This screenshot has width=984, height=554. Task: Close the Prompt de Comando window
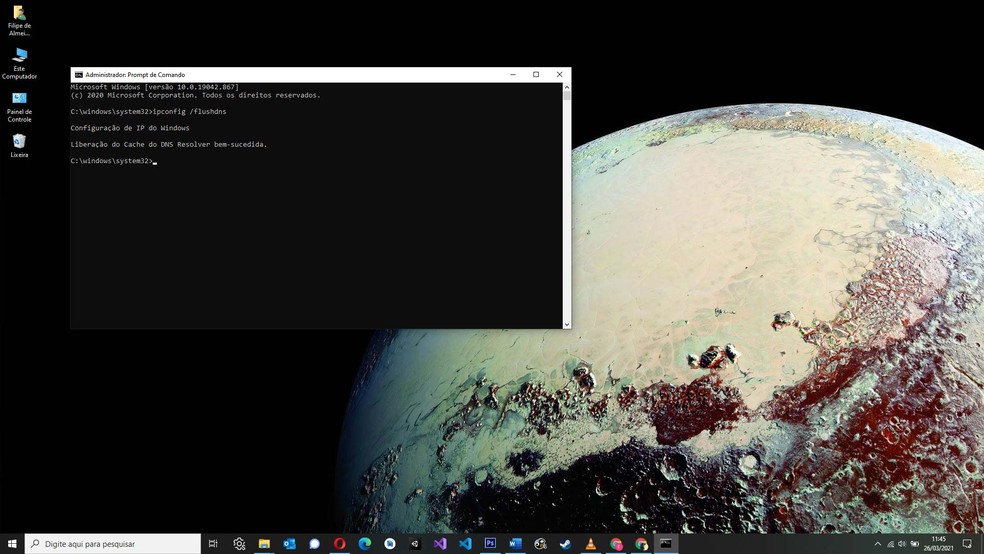pyautogui.click(x=559, y=75)
